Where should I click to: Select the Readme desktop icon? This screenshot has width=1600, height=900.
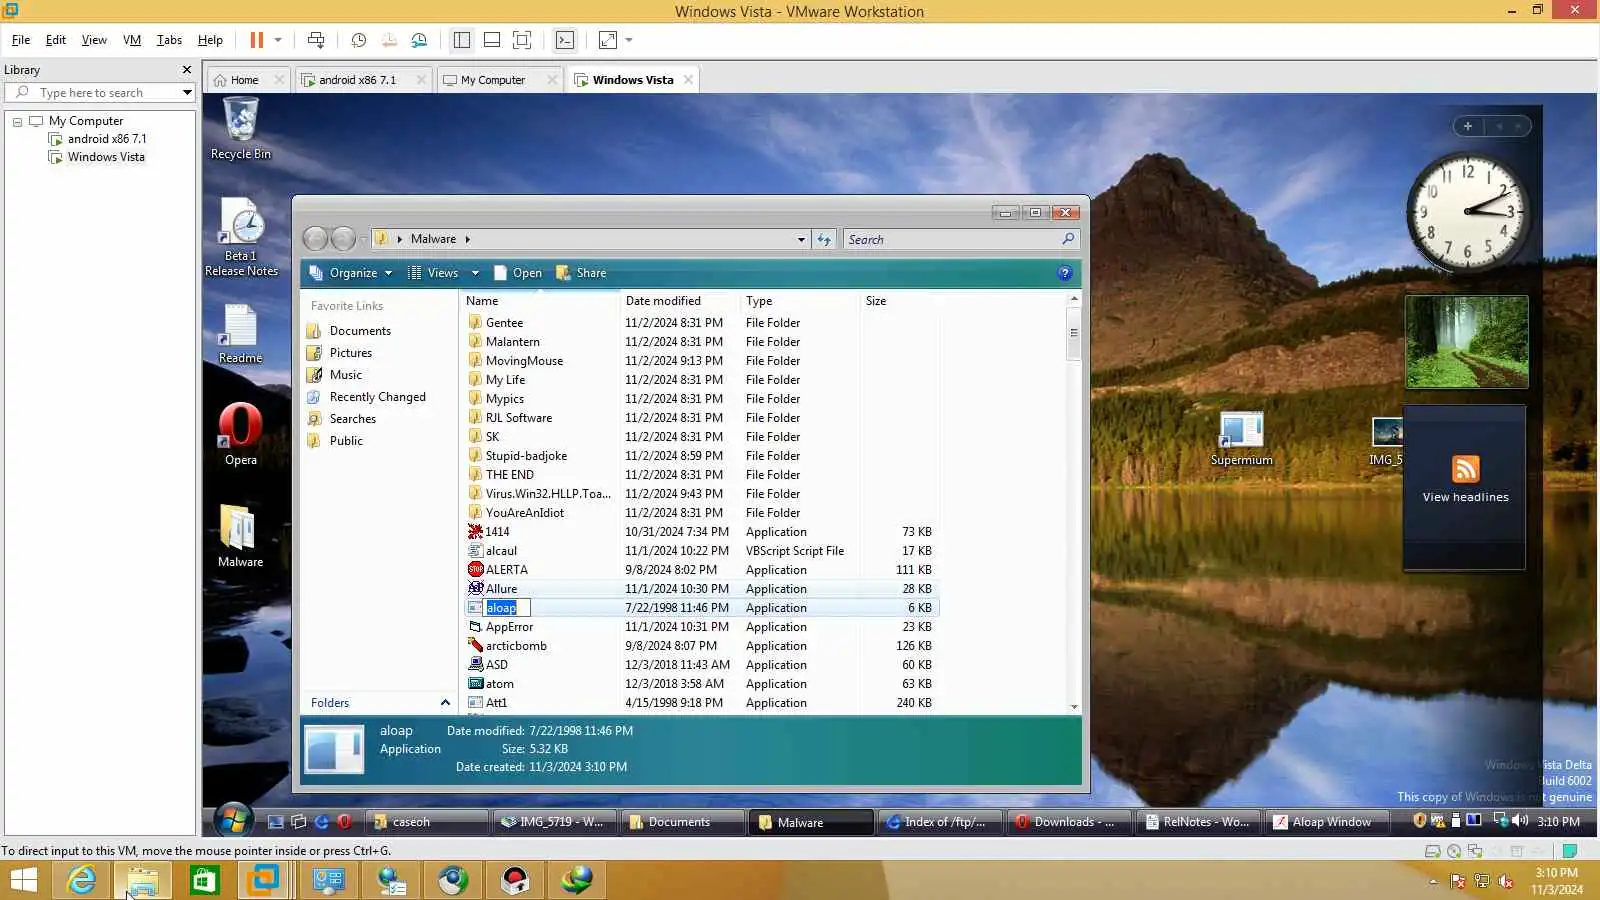coord(240,334)
